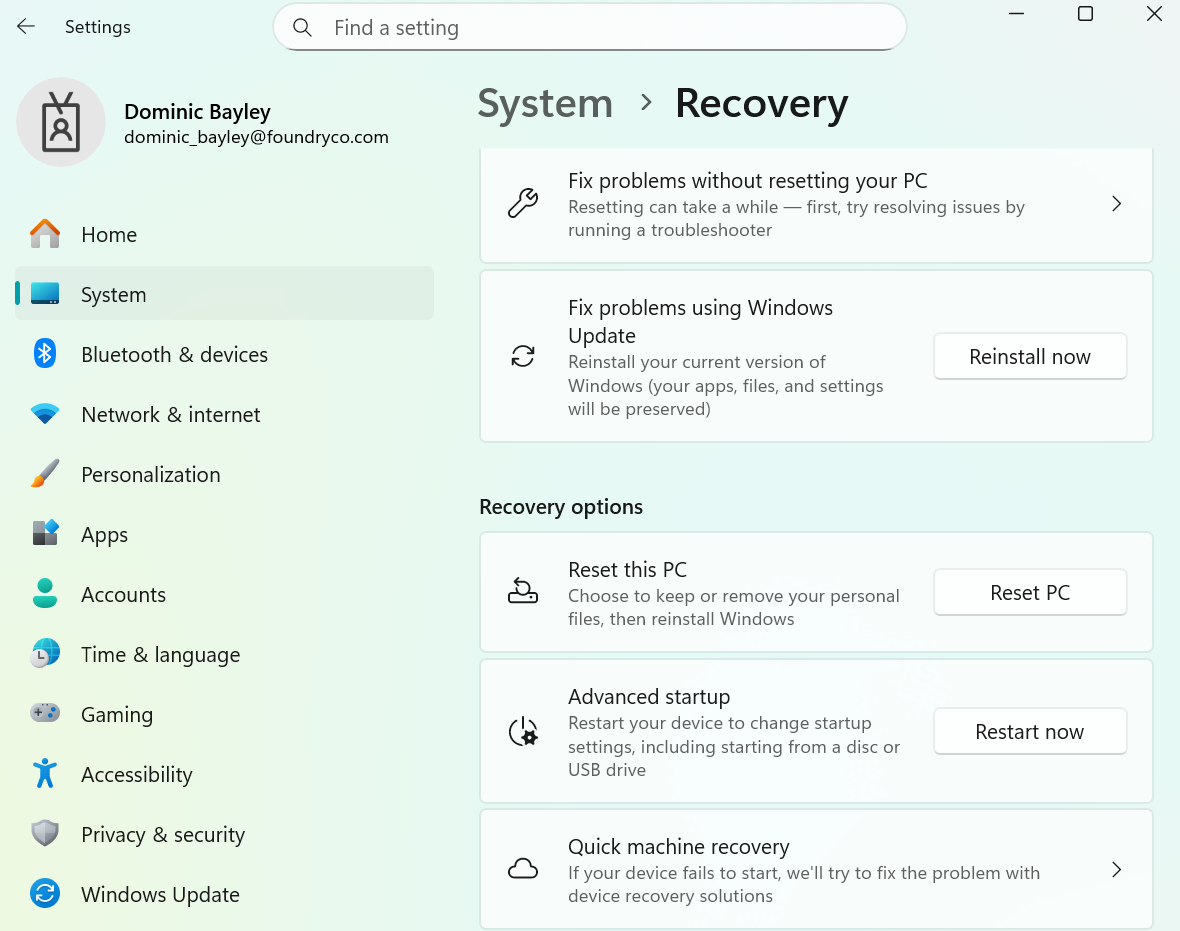The height and width of the screenshot is (931, 1180).
Task: Click the Privacy & security shield icon
Action: pyautogui.click(x=45, y=834)
